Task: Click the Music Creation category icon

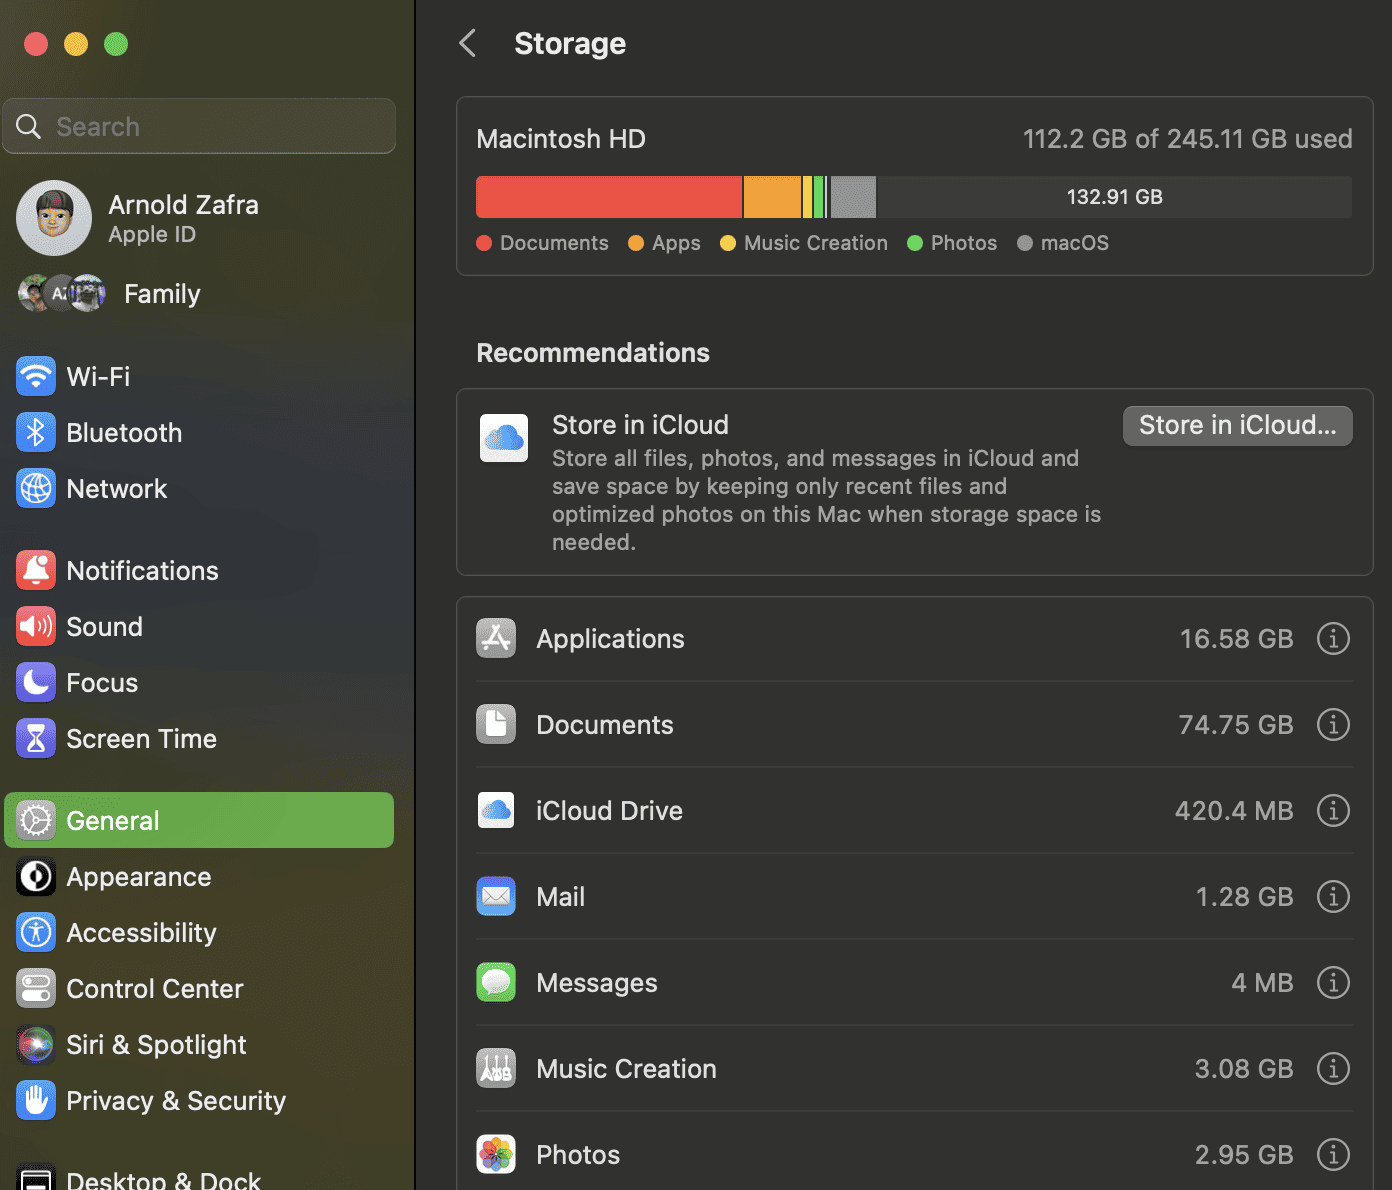Action: point(496,1068)
